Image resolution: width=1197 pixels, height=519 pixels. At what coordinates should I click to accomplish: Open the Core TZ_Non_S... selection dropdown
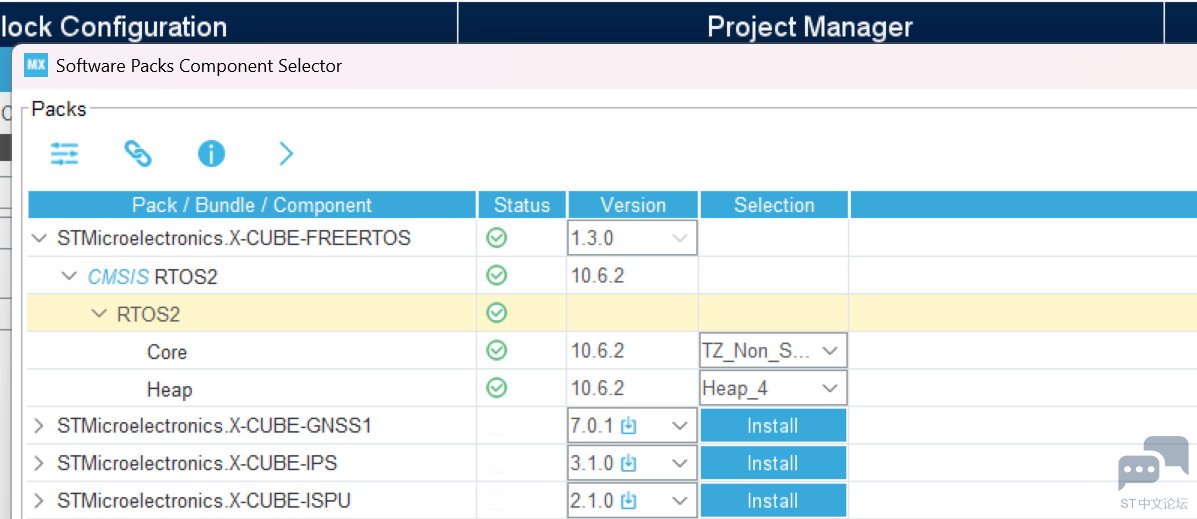tap(773, 351)
